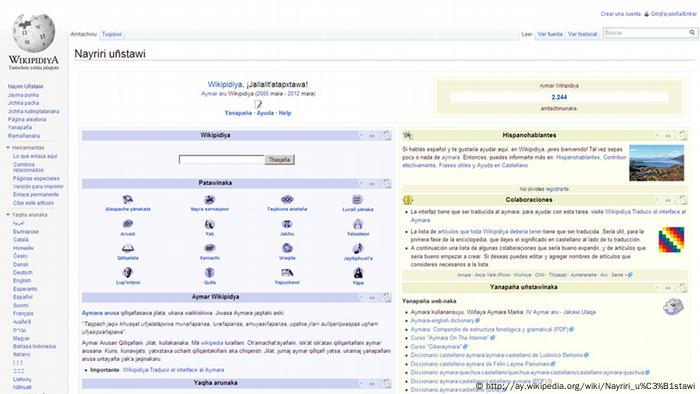700x394 pixels.
Task: Open Páginas especiales in sidebar
Action: tap(36, 178)
